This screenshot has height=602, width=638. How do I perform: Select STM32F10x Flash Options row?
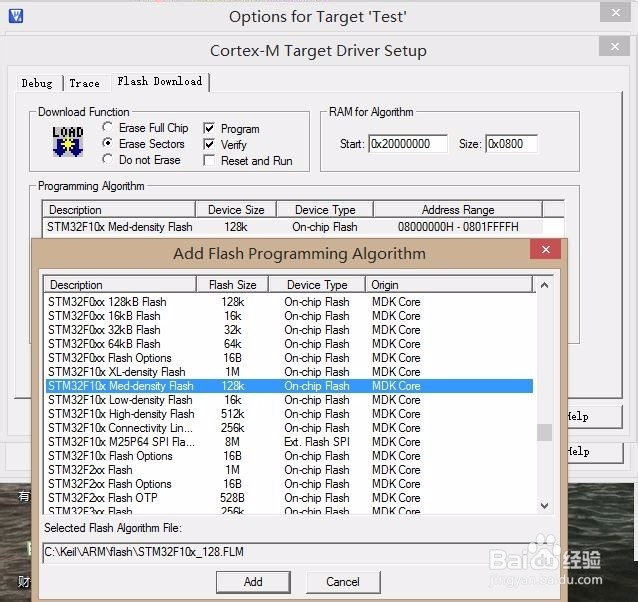coord(289,456)
